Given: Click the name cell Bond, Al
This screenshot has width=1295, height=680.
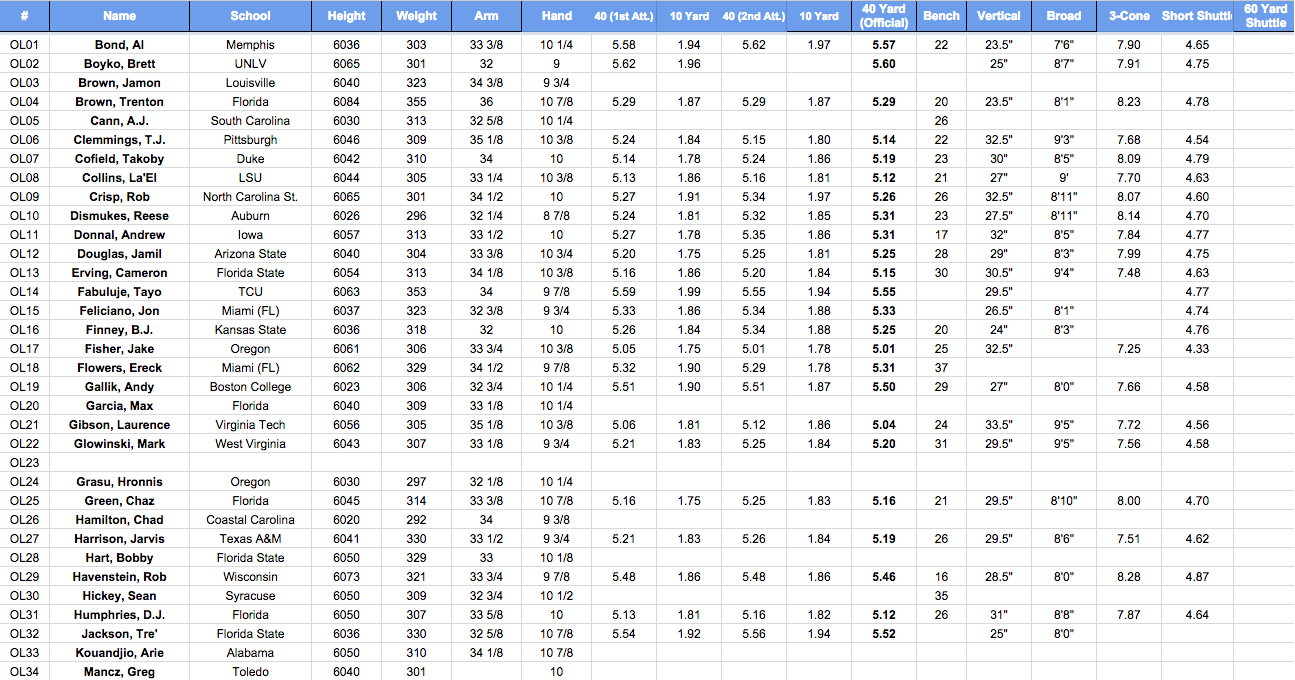Looking at the screenshot, I should (x=119, y=45).
